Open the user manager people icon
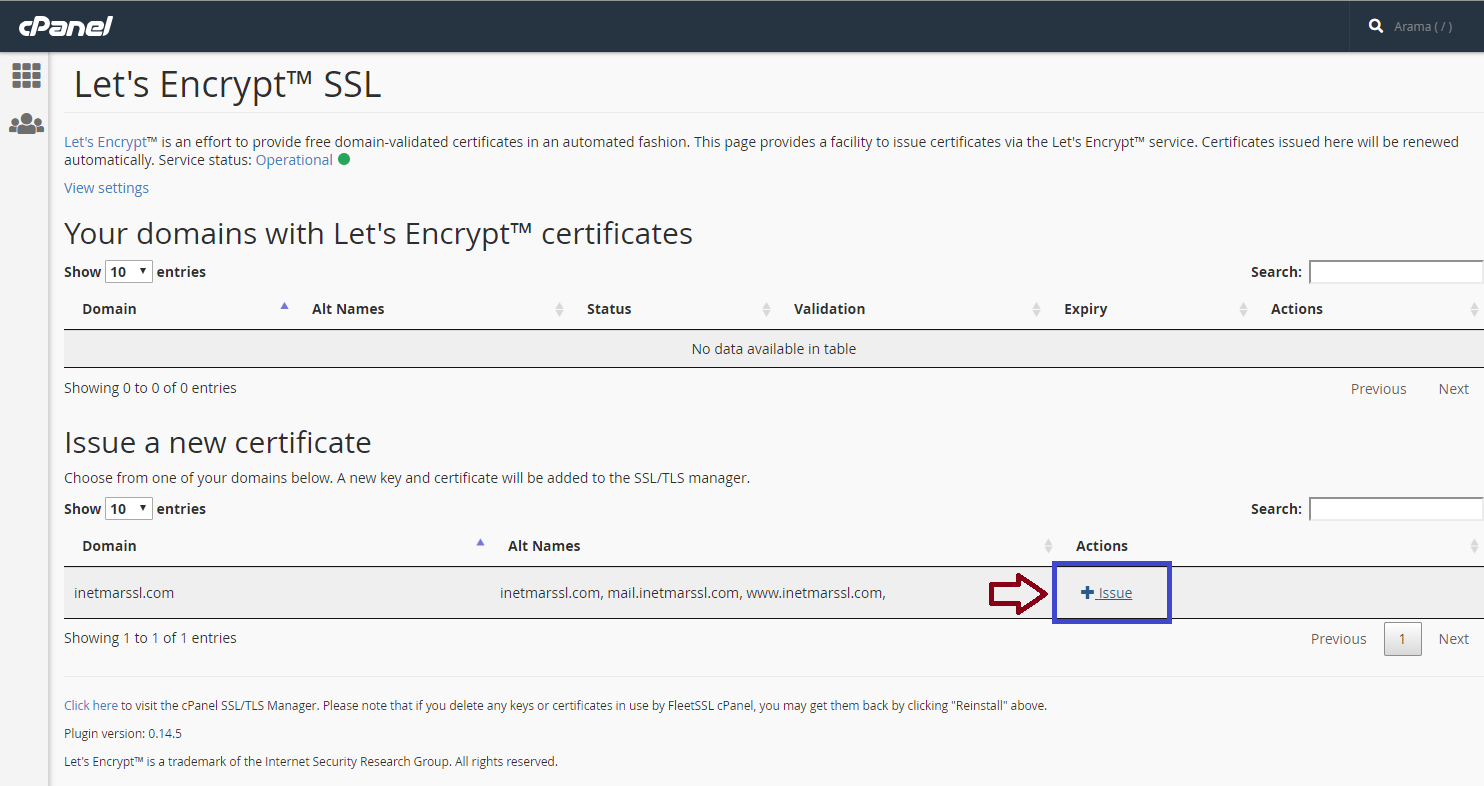Image resolution: width=1484 pixels, height=786 pixels. (x=26, y=124)
